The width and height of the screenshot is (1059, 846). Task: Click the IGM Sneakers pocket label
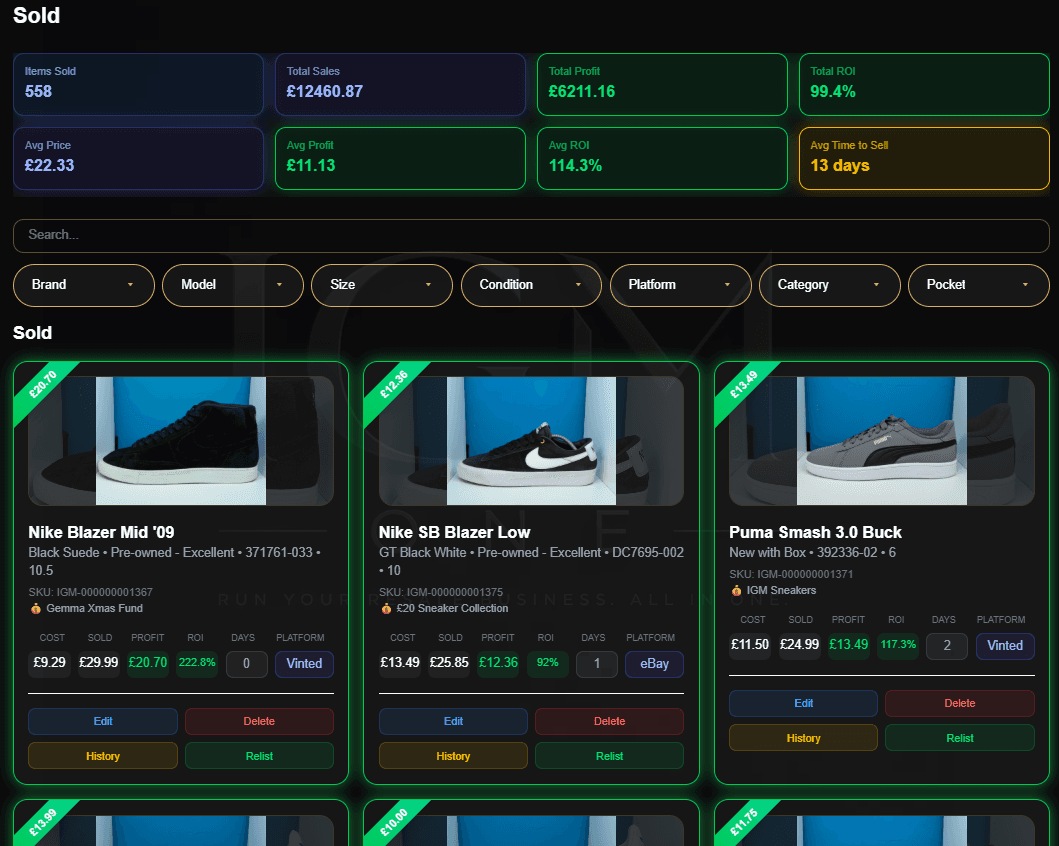pyautogui.click(x=781, y=590)
